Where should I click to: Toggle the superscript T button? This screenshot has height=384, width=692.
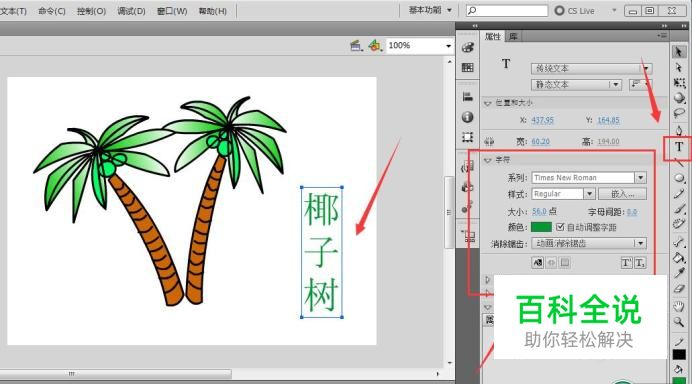coord(626,263)
